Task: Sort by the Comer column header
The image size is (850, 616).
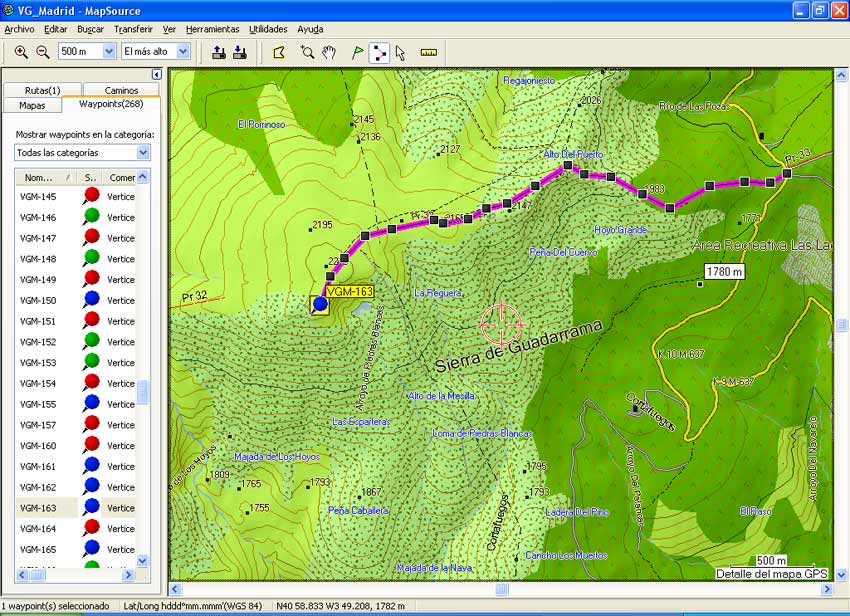Action: pos(120,178)
